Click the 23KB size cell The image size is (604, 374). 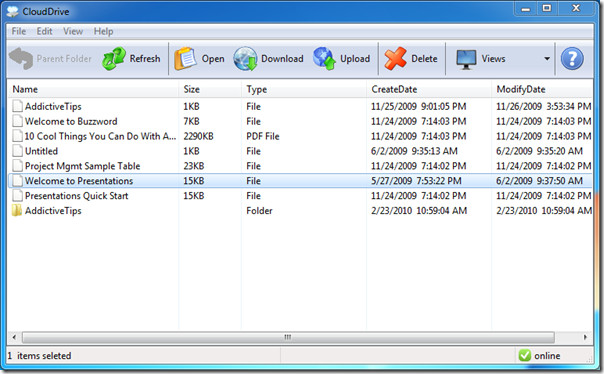pyautogui.click(x=193, y=166)
